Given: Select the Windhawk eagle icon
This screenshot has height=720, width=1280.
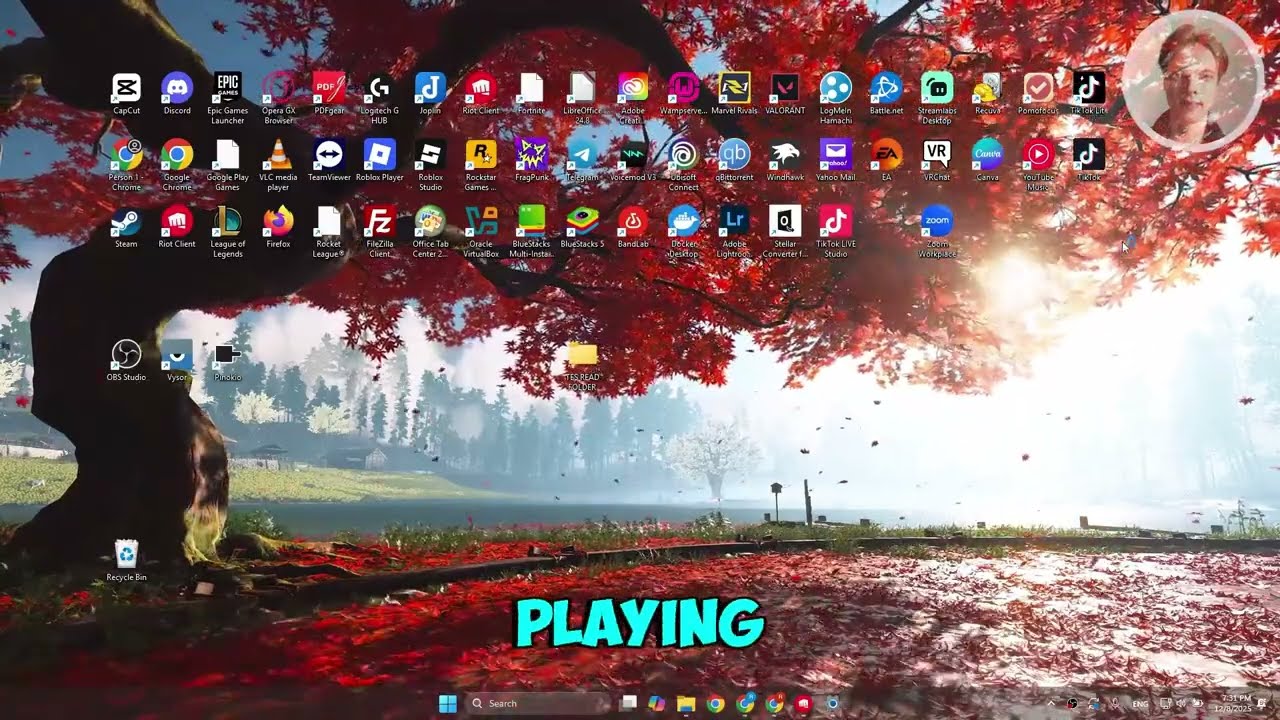Looking at the screenshot, I should coord(785,154).
